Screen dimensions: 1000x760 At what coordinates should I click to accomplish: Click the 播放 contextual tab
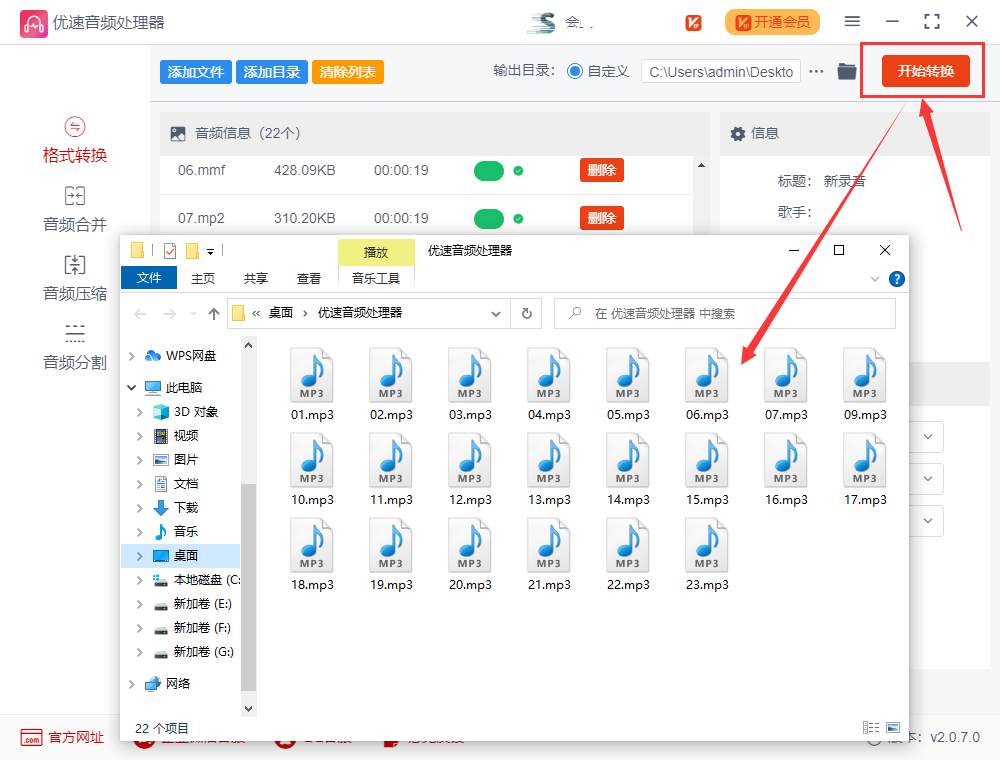pyautogui.click(x=376, y=252)
